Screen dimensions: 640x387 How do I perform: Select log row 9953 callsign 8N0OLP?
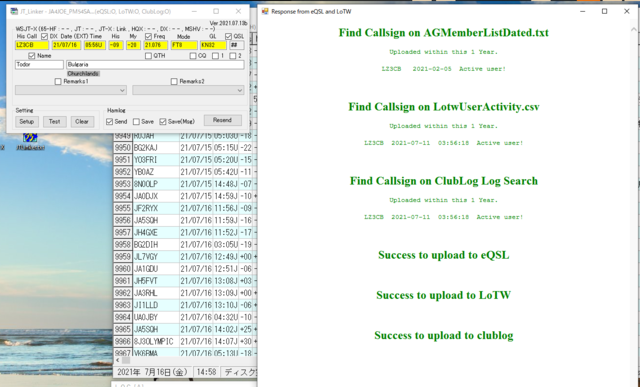[156, 184]
